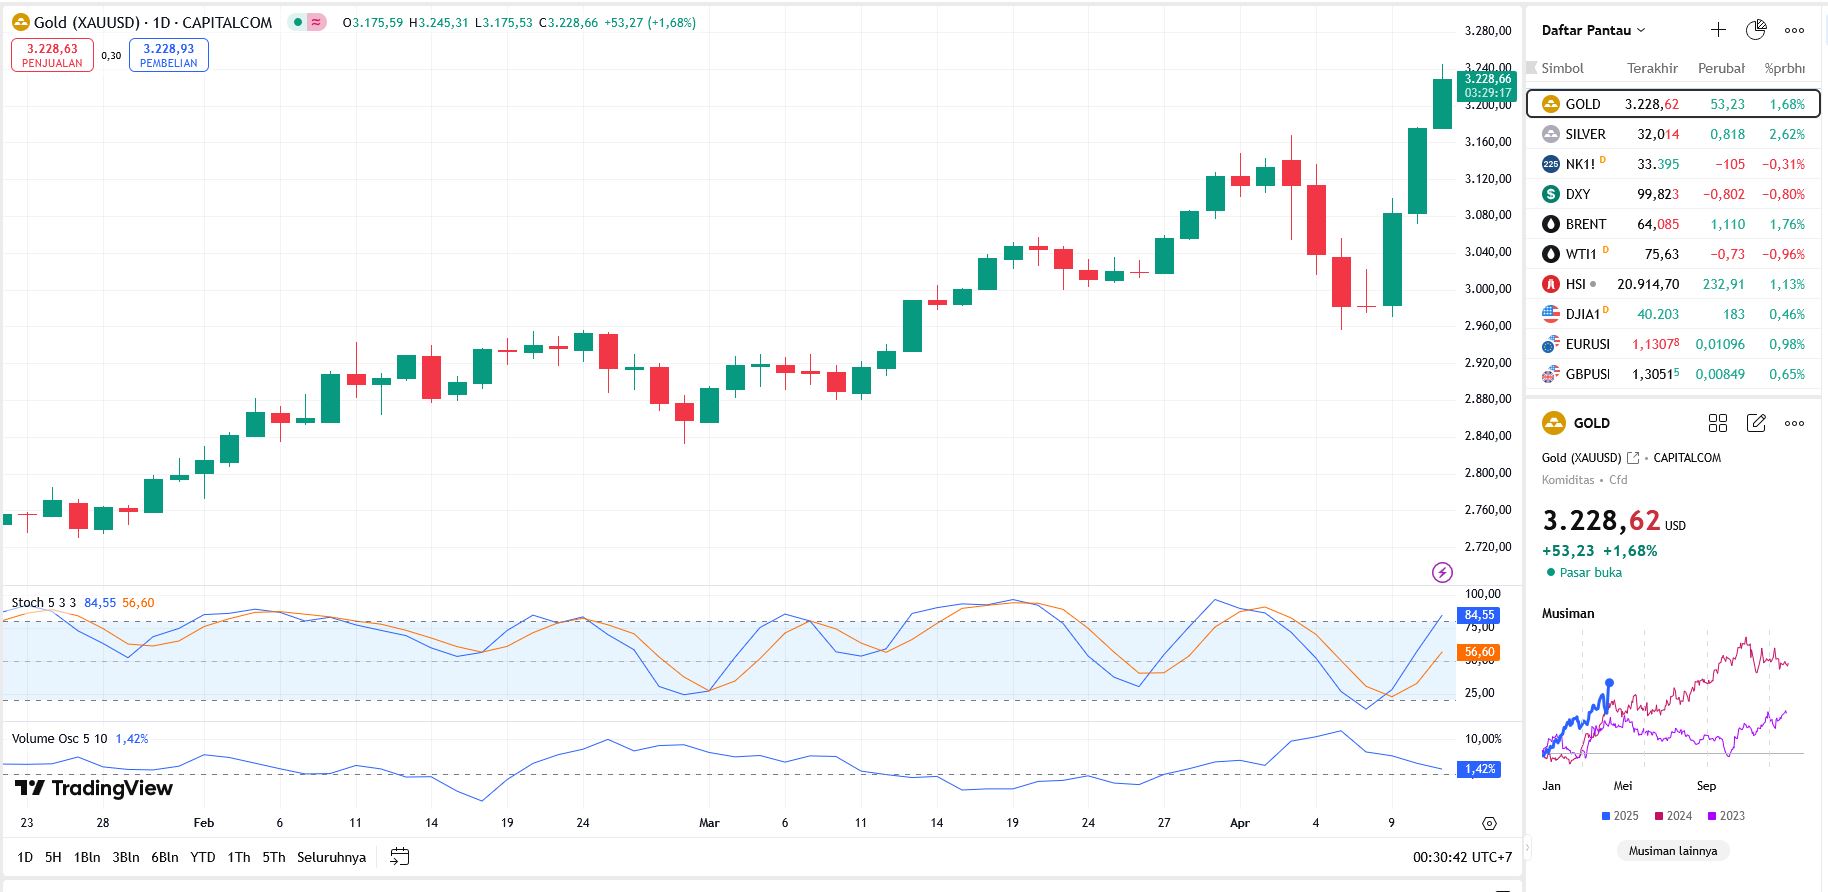Image resolution: width=1828 pixels, height=892 pixels.
Task: Click the grid layout icon beside GOLD
Action: click(x=1718, y=423)
